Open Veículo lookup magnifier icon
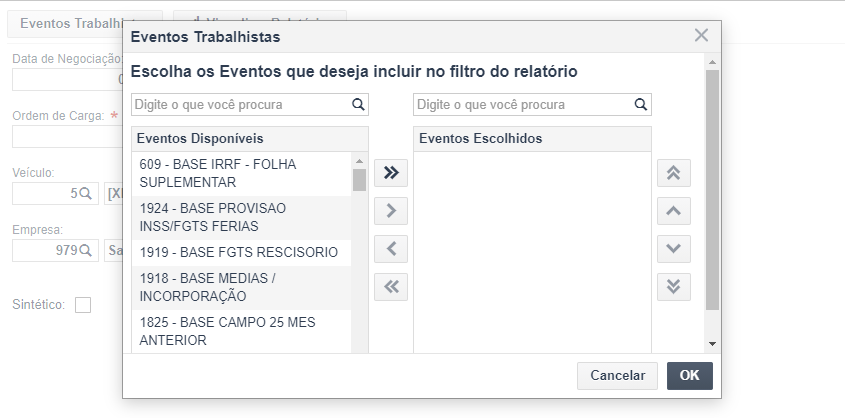The image size is (845, 418). click(x=85, y=193)
